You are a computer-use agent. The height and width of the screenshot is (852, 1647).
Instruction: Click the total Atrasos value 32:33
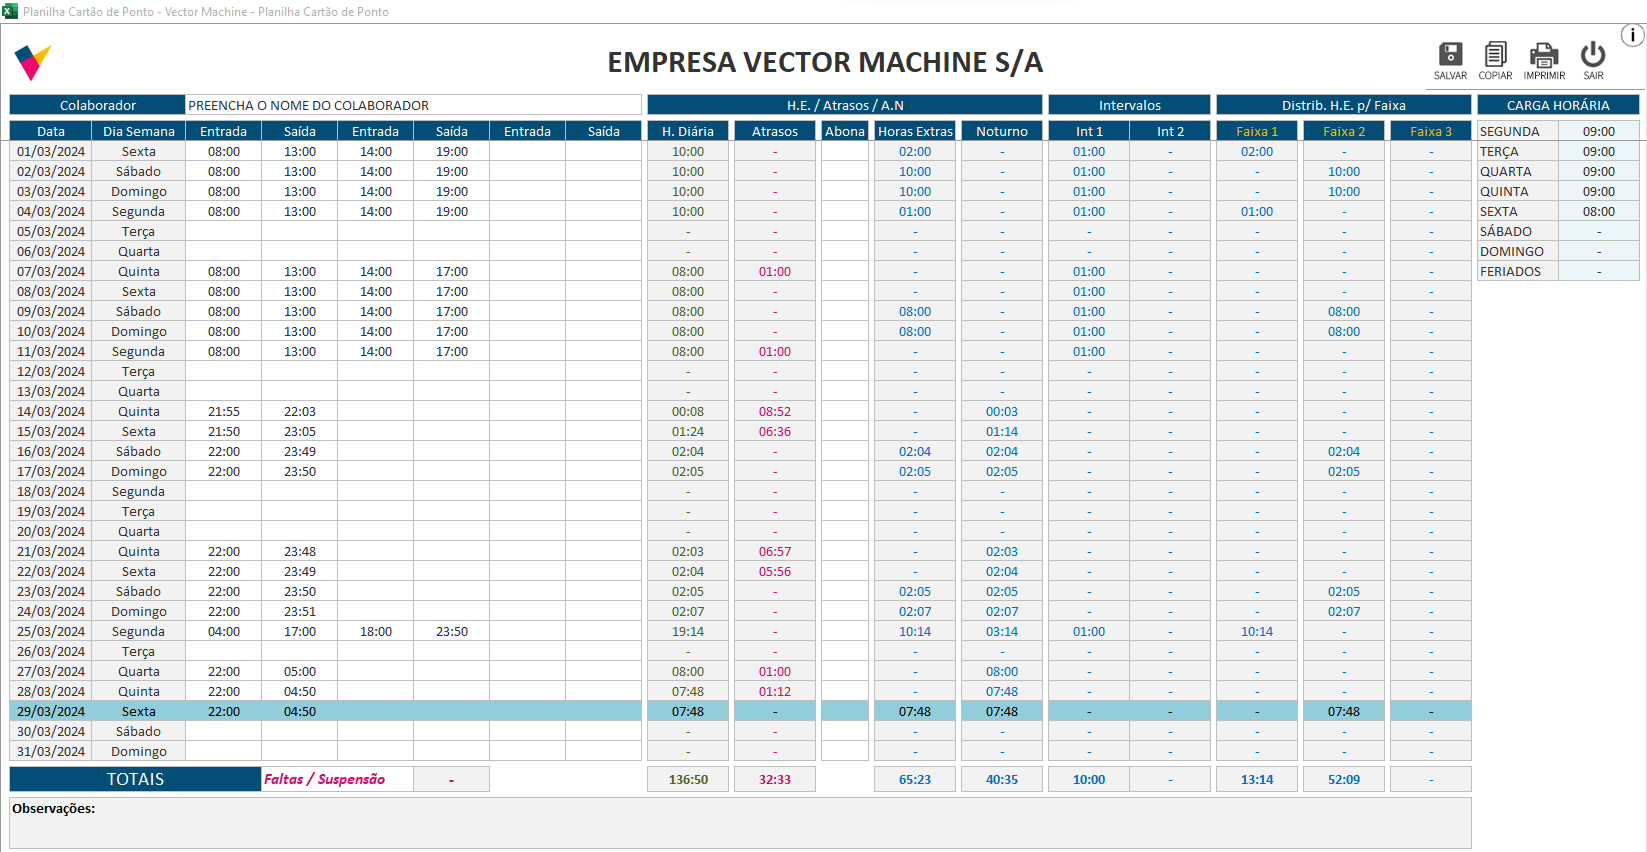775,779
